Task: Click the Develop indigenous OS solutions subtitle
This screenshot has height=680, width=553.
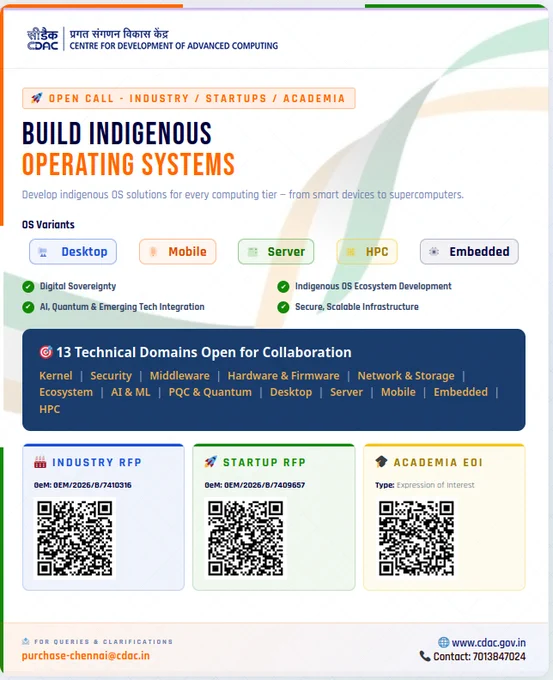Action: pyautogui.click(x=243, y=194)
